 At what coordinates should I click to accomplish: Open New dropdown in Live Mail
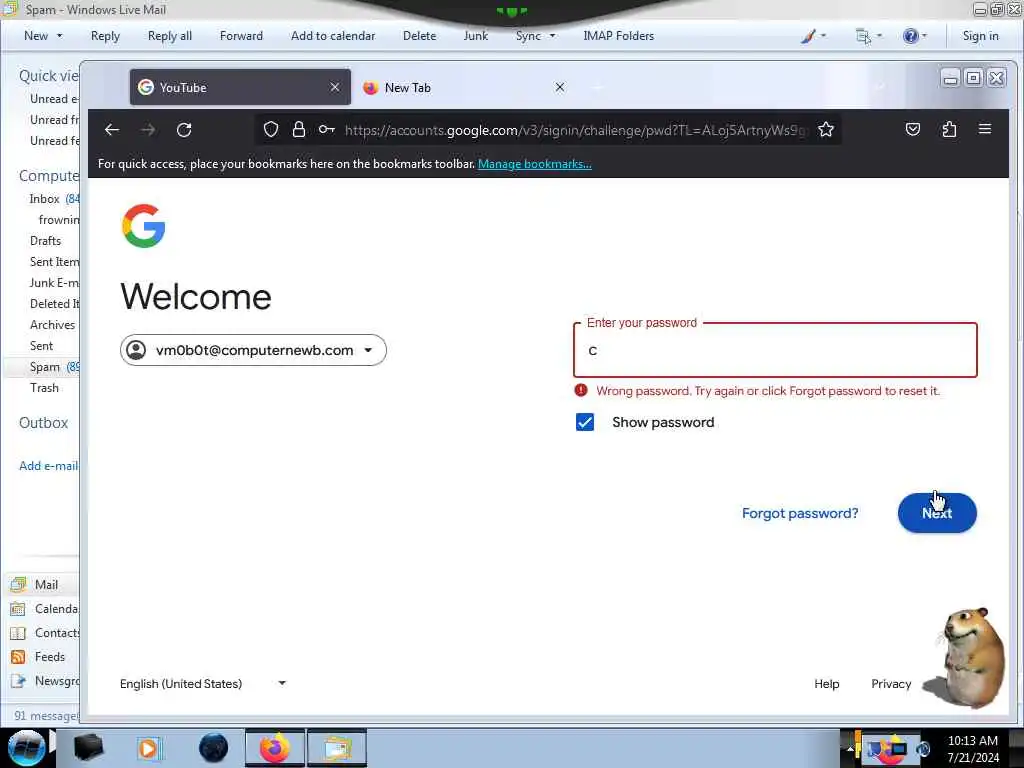(43, 36)
